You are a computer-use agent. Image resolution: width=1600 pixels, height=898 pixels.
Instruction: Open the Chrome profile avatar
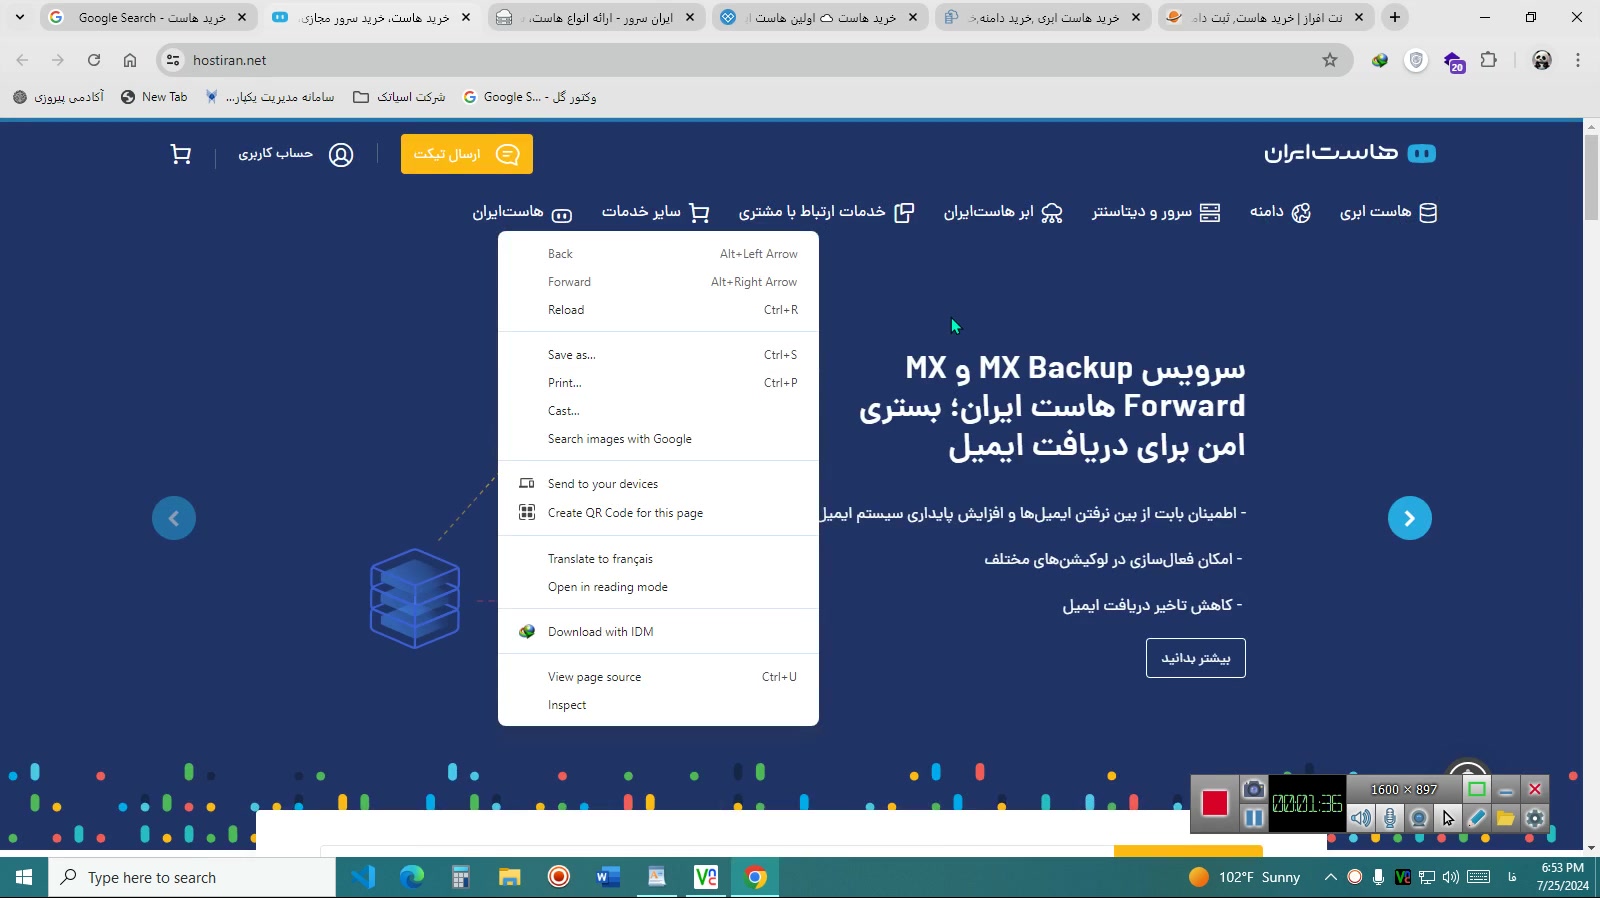point(1542,60)
